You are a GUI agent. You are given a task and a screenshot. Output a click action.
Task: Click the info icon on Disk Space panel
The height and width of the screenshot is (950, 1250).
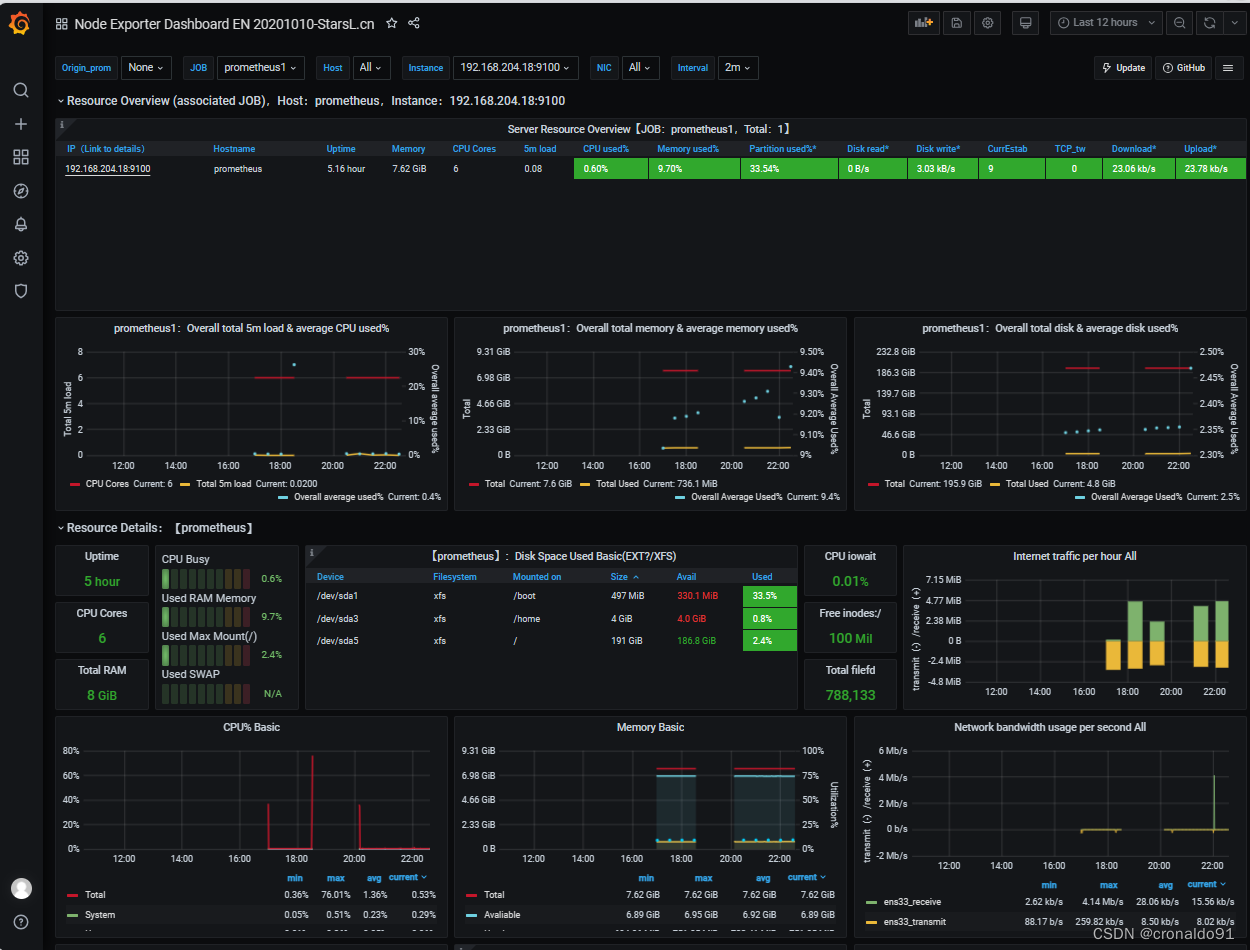pyautogui.click(x=312, y=552)
